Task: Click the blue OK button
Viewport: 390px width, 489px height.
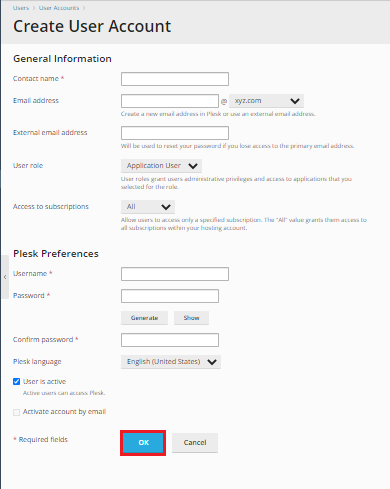Action: click(143, 443)
